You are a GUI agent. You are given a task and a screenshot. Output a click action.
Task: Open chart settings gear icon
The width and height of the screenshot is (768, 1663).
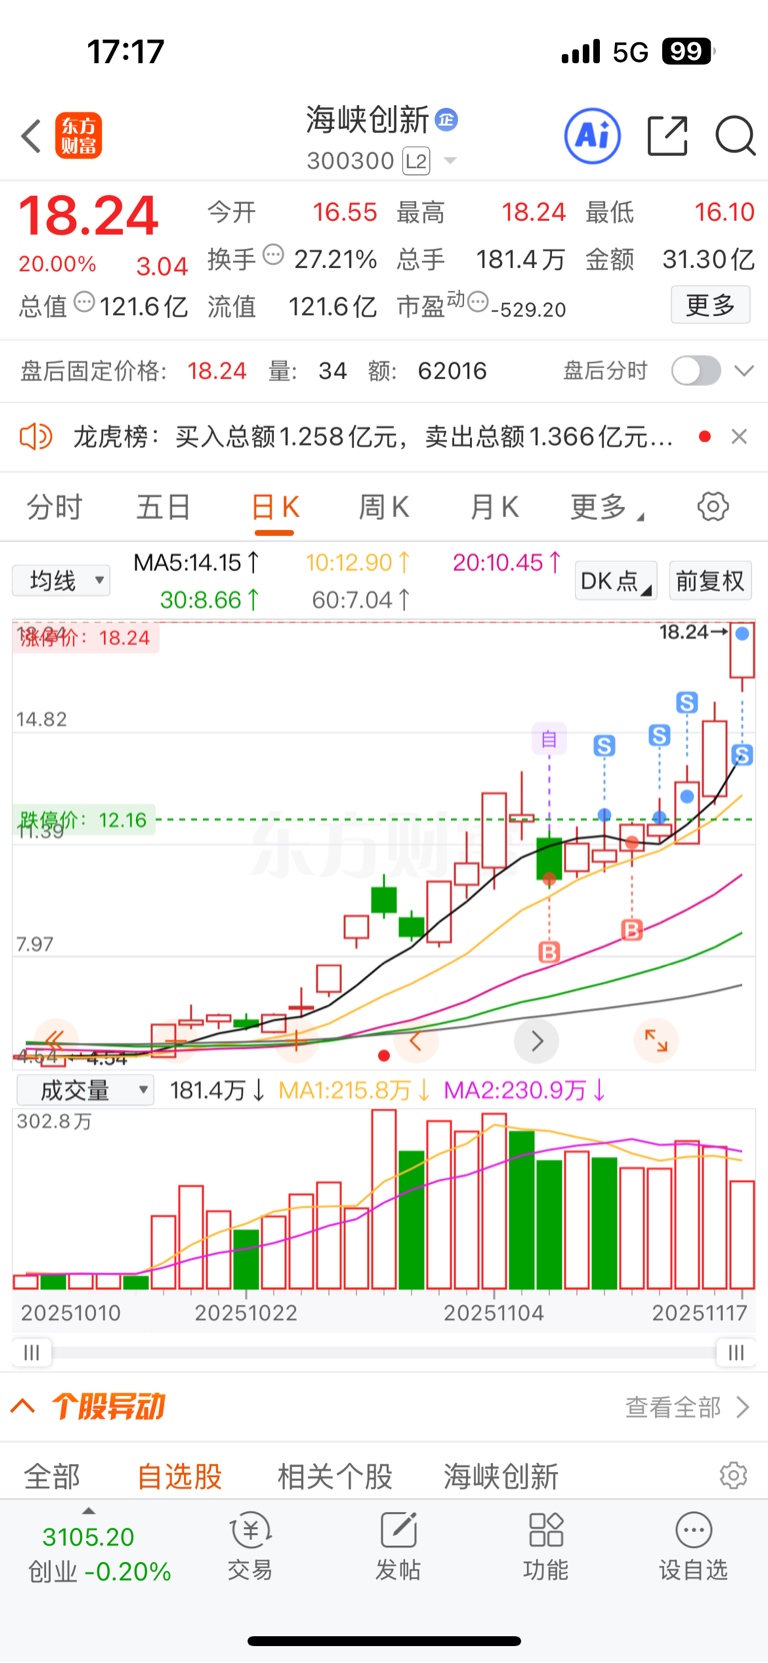click(x=713, y=507)
